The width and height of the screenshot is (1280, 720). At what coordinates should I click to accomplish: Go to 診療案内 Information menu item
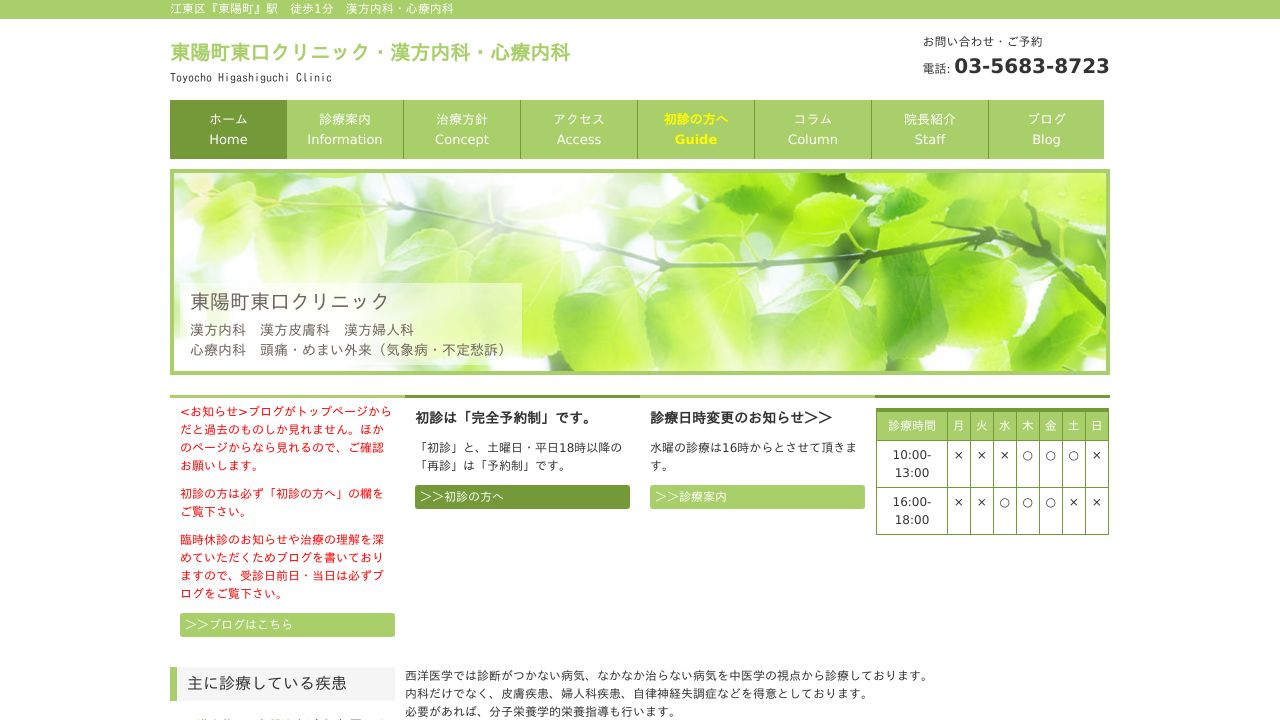click(345, 129)
